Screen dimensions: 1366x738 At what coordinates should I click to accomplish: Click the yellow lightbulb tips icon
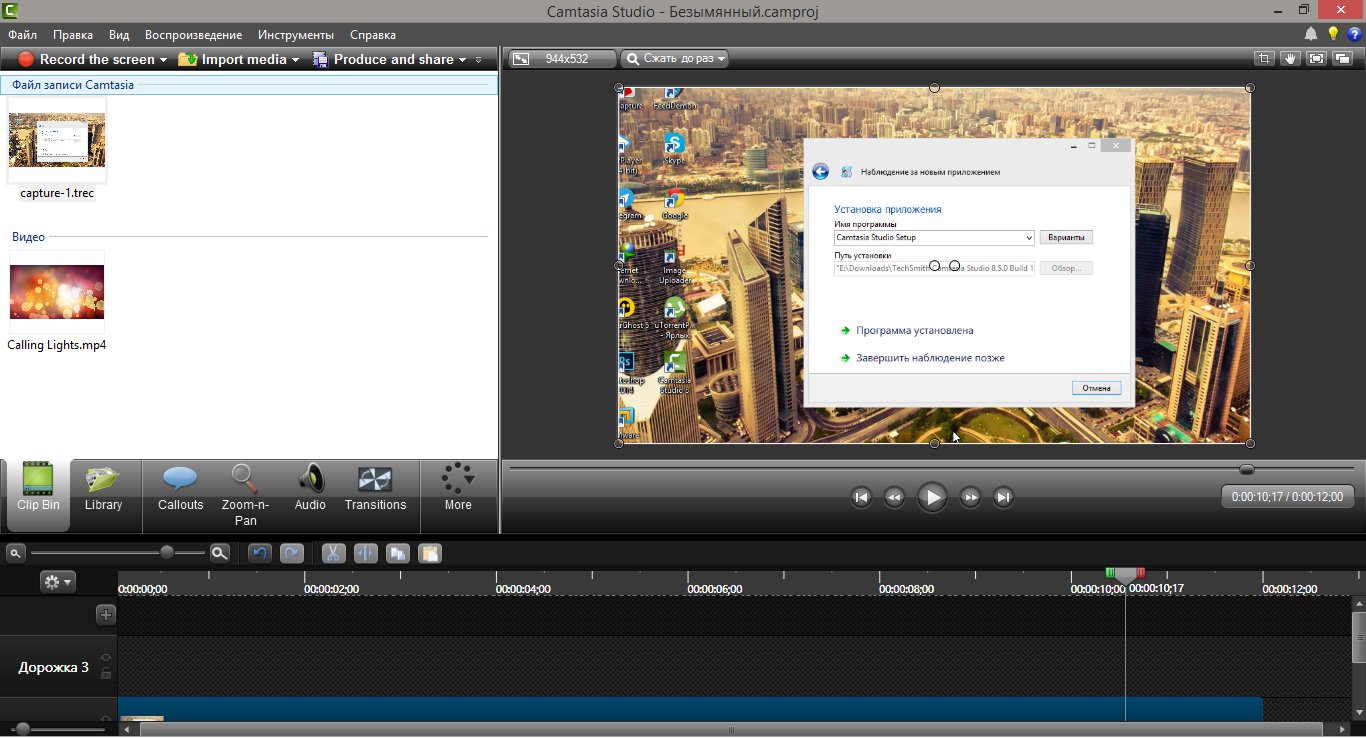[x=1332, y=34]
